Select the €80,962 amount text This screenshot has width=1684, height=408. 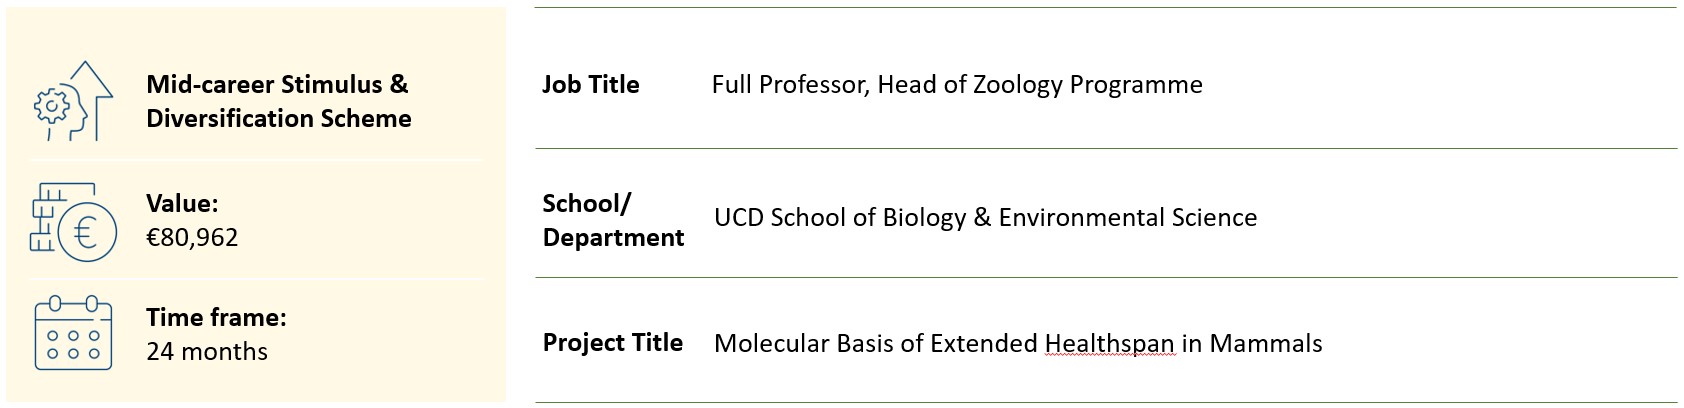[192, 237]
